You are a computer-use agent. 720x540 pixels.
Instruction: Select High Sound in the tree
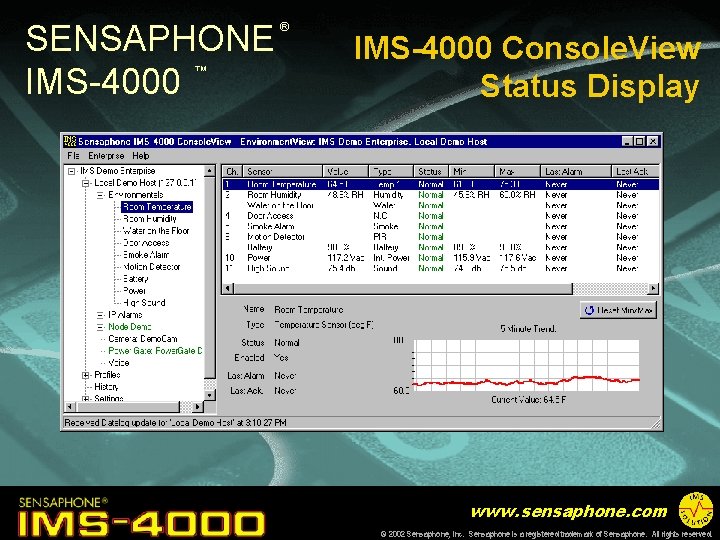(x=144, y=303)
